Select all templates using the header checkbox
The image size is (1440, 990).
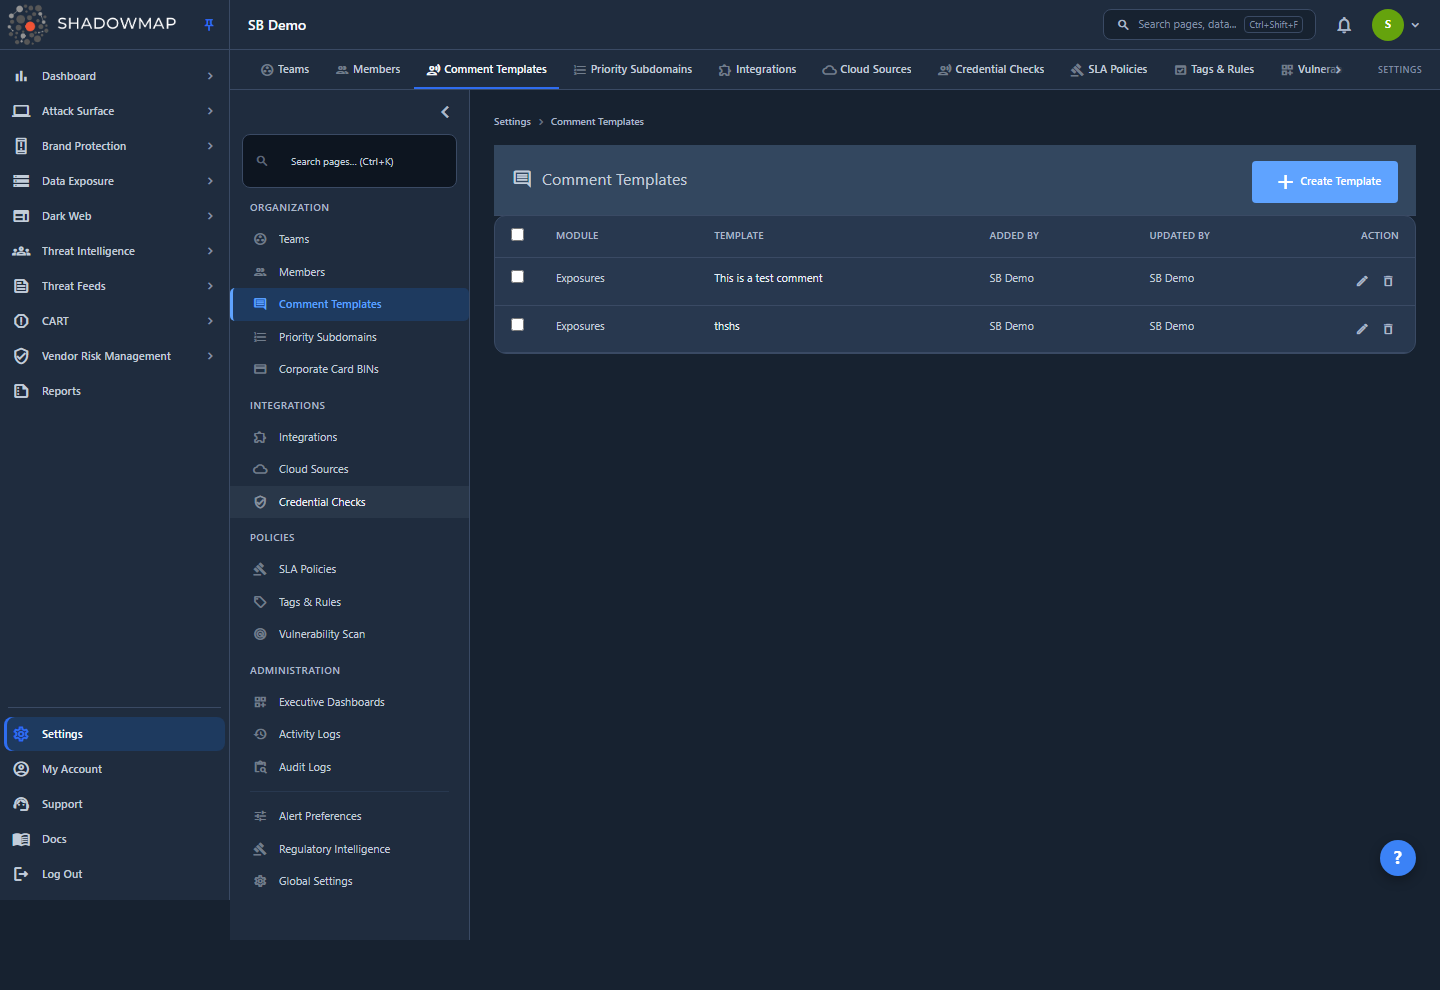point(517,235)
